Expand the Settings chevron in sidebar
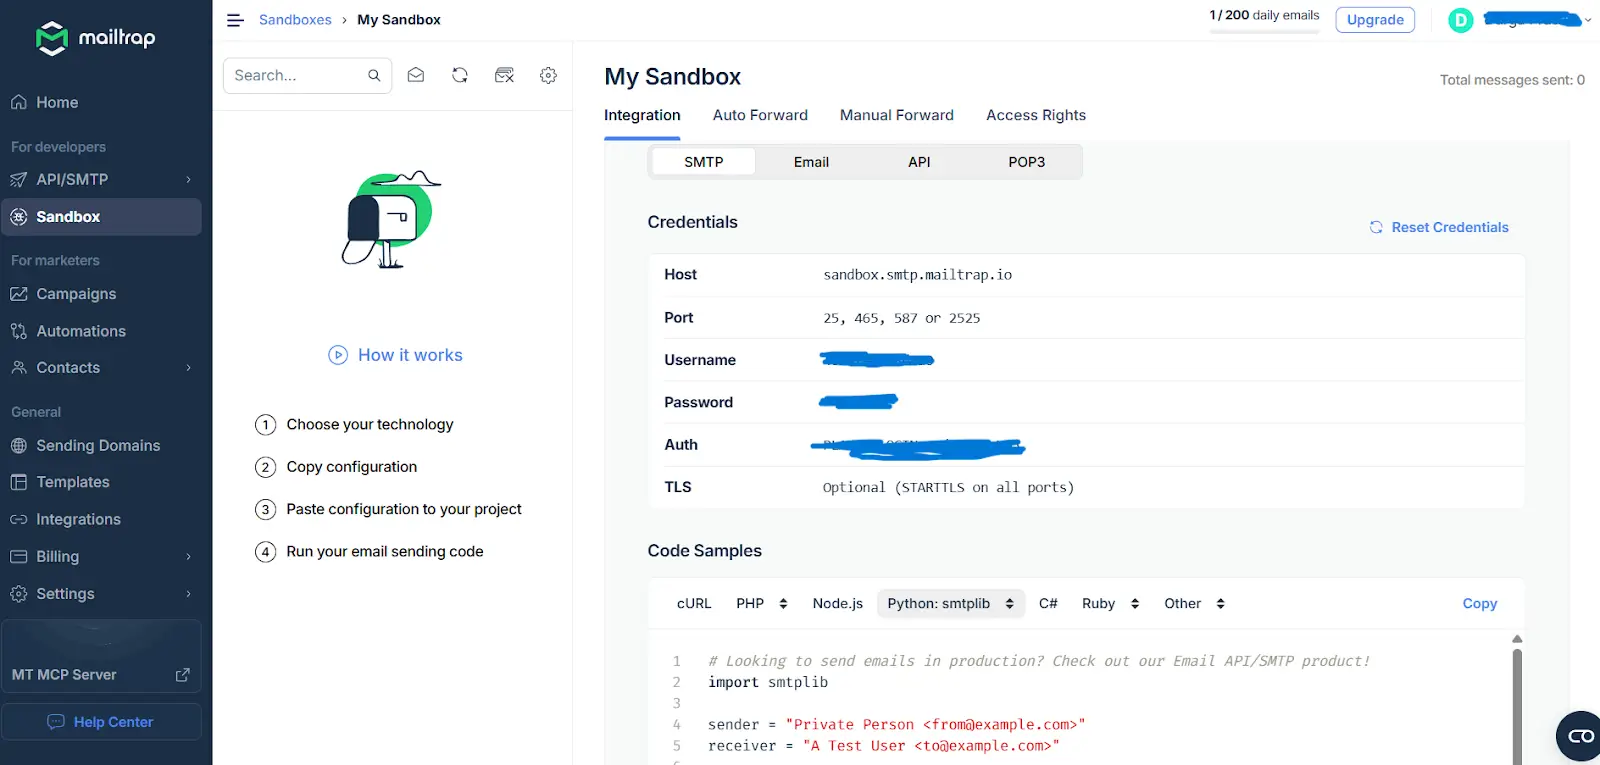The width and height of the screenshot is (1600, 765). tap(188, 594)
